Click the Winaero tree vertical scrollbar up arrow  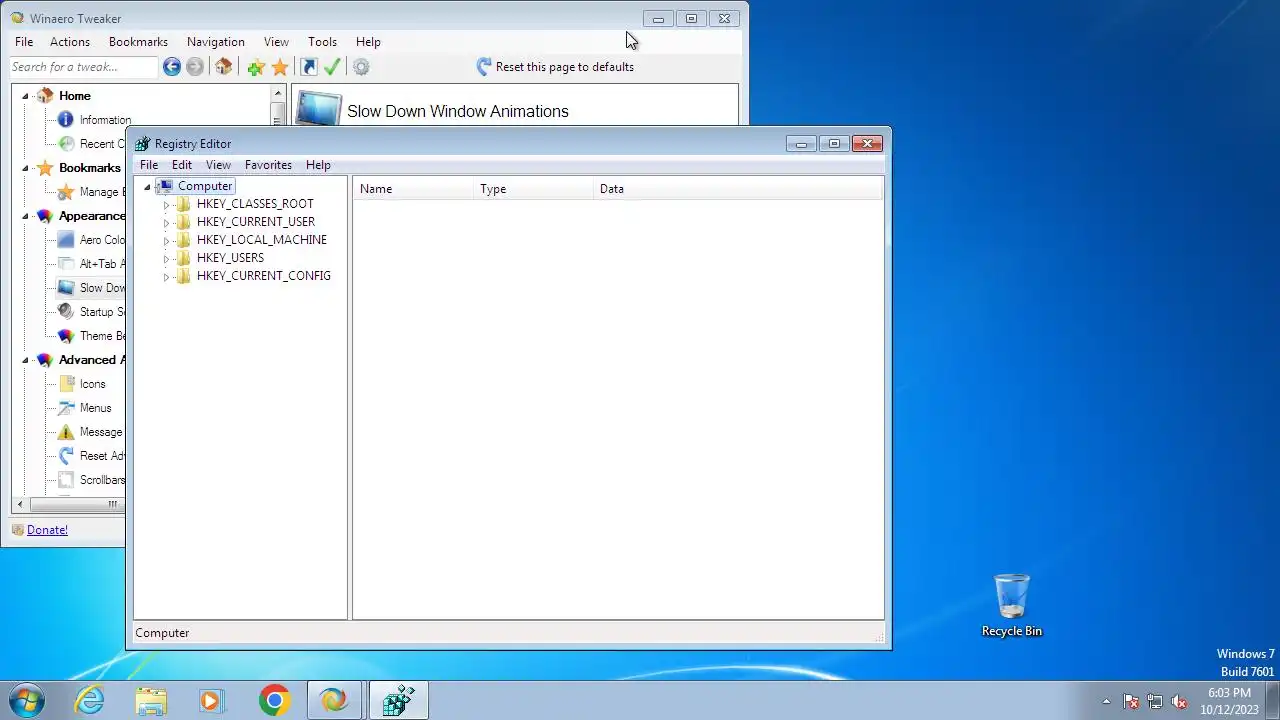[x=278, y=93]
